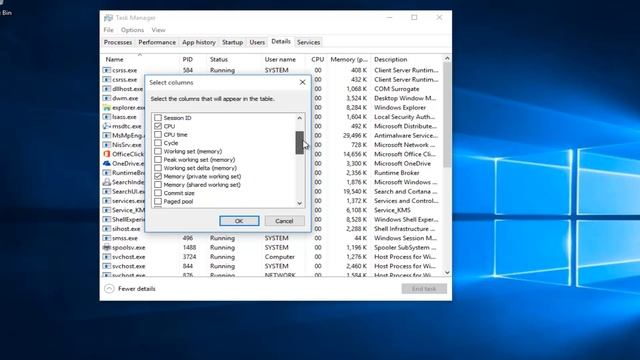
Task: Cancel the Select columns dialog
Action: pyautogui.click(x=284, y=221)
